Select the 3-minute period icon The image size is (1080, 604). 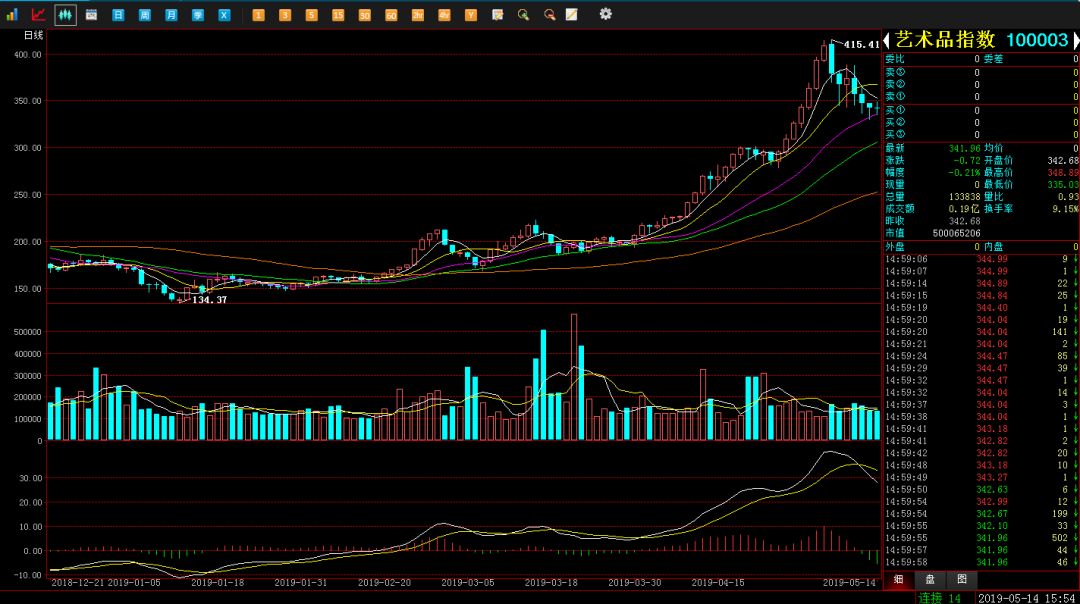(285, 14)
